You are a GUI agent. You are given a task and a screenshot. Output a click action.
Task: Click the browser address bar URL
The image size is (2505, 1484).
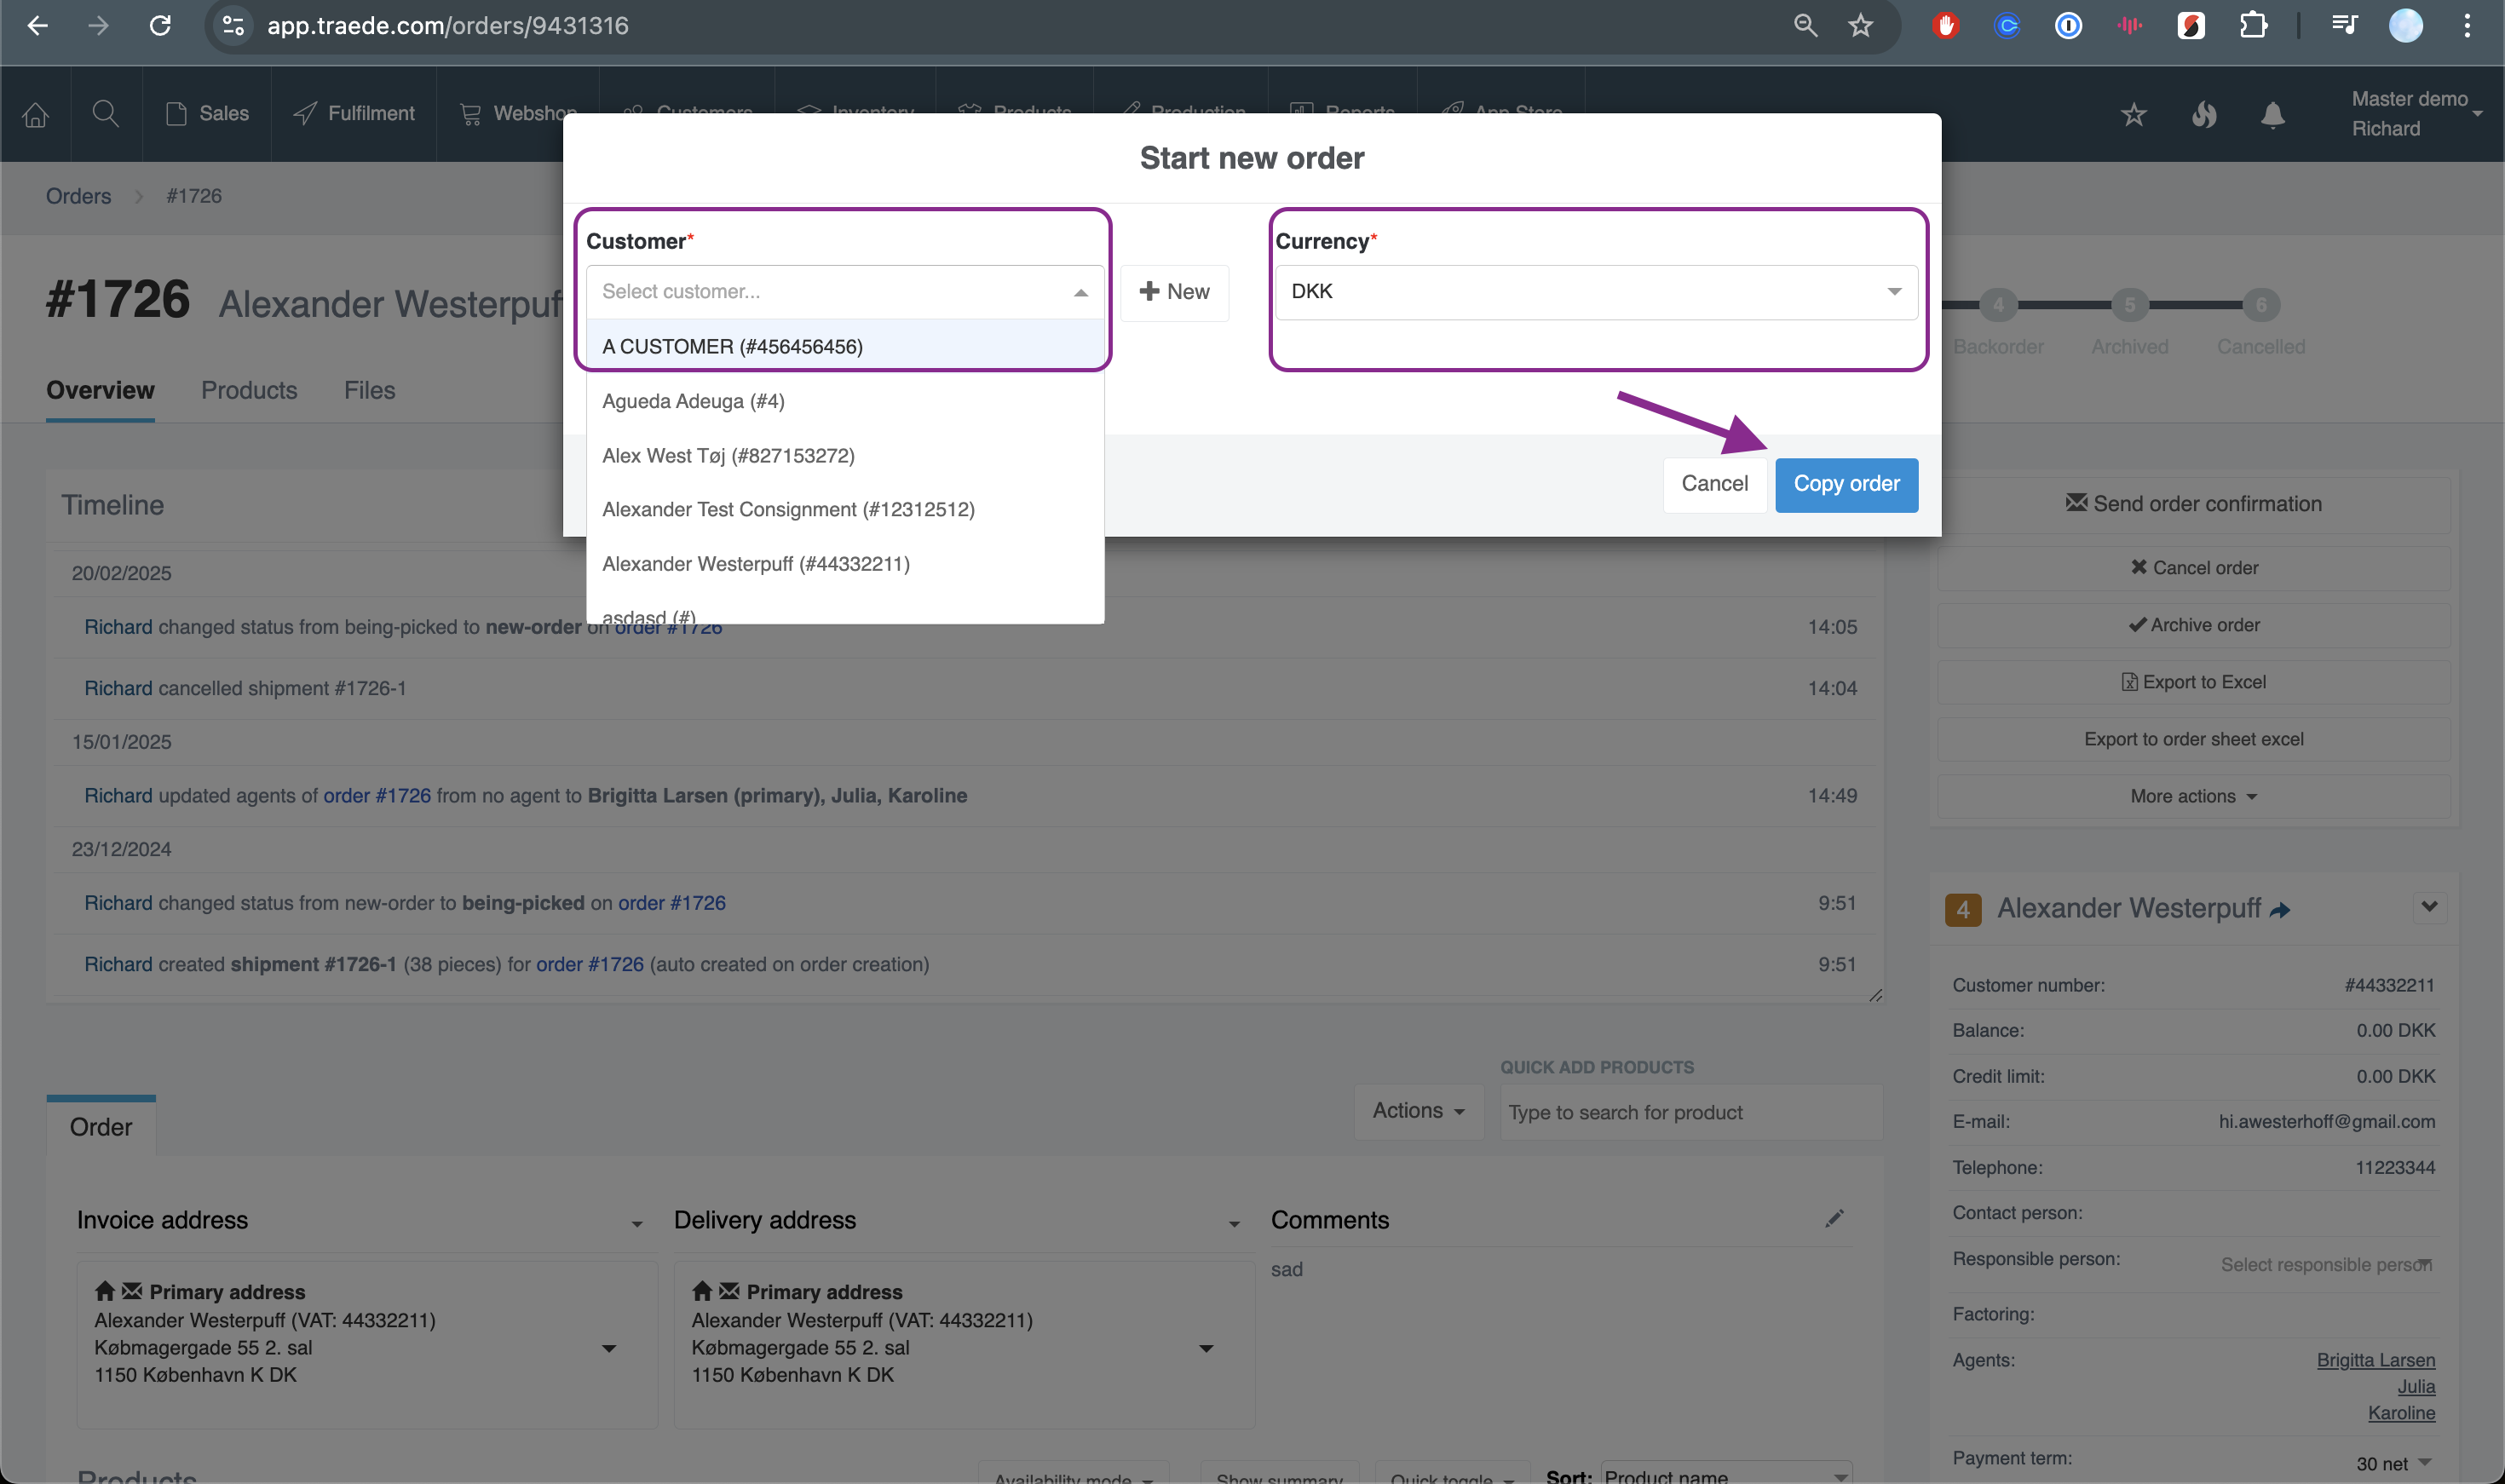coord(447,26)
